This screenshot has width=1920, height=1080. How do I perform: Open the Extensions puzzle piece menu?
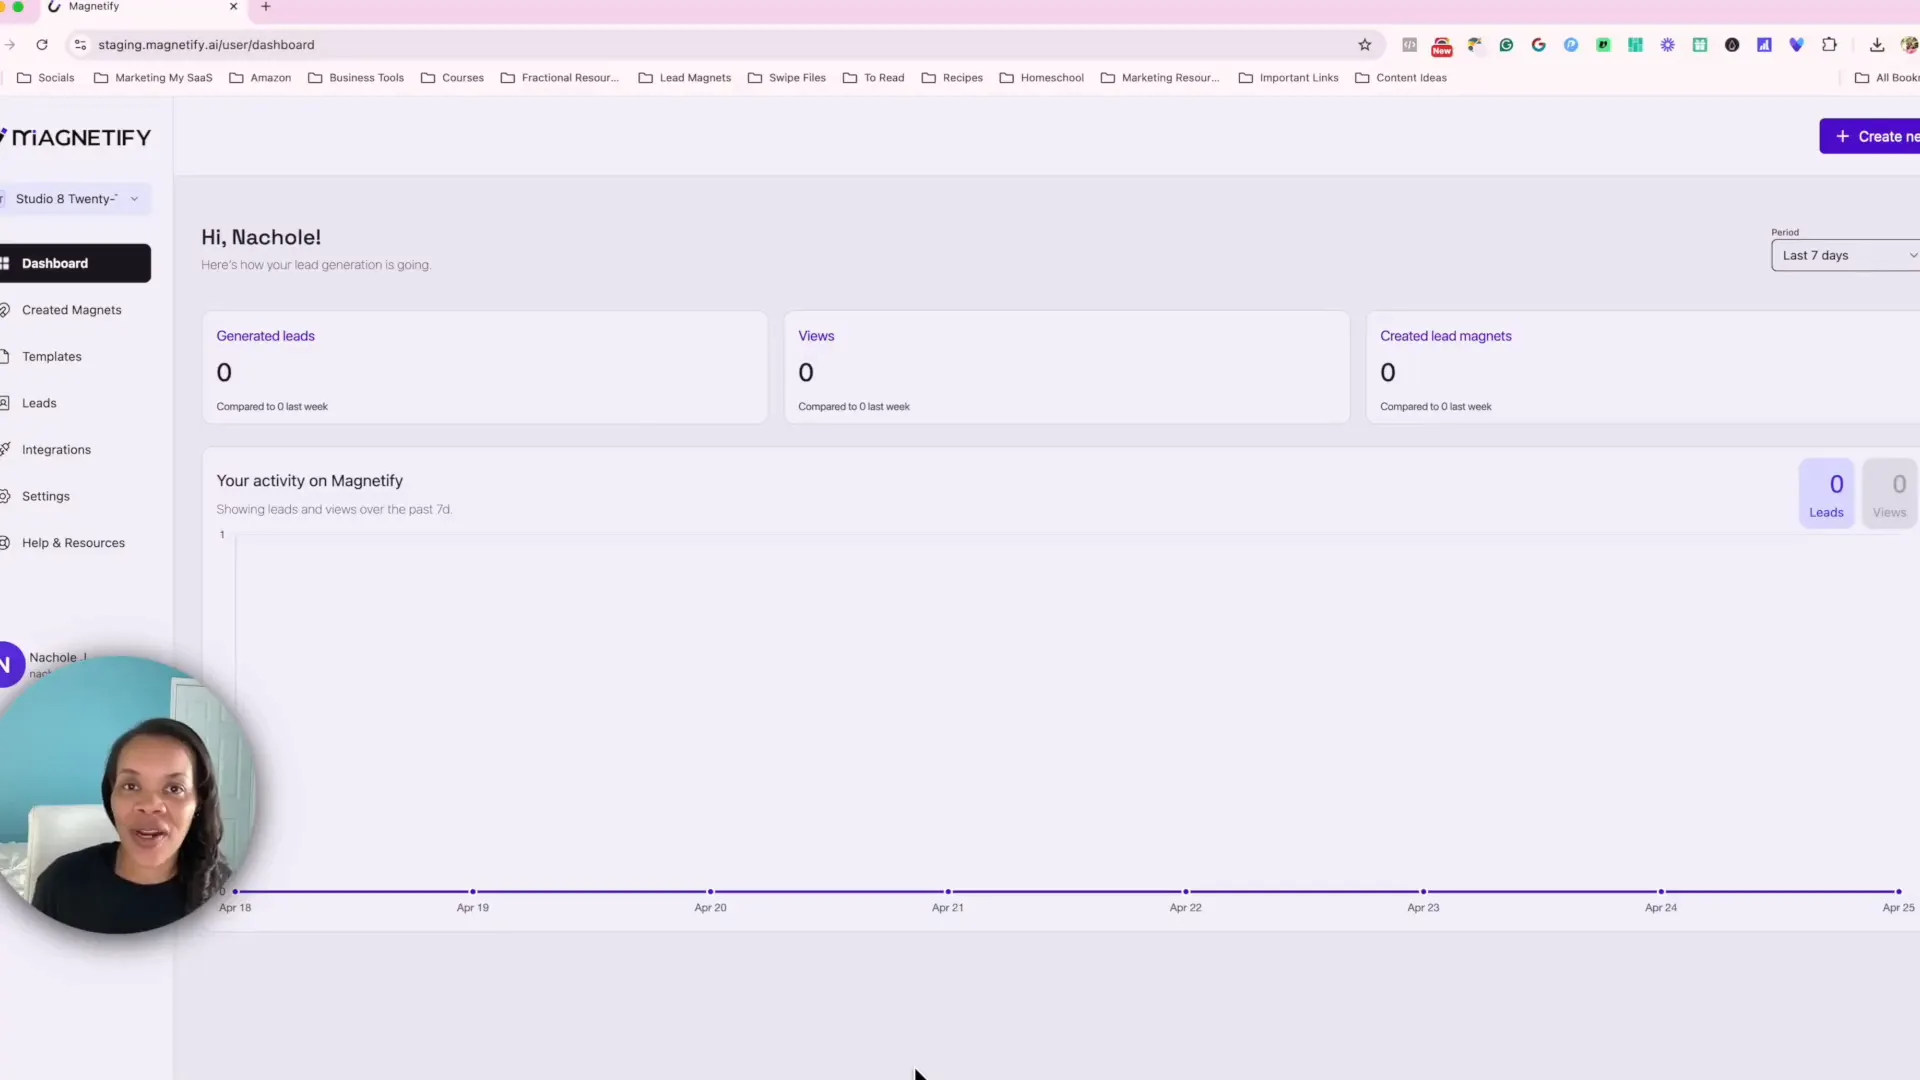coord(1829,45)
